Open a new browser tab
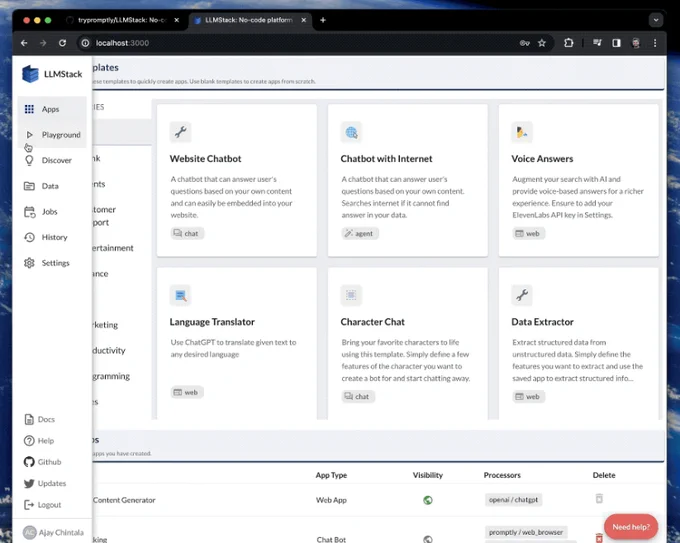Image resolution: width=680 pixels, height=543 pixels. (x=323, y=20)
